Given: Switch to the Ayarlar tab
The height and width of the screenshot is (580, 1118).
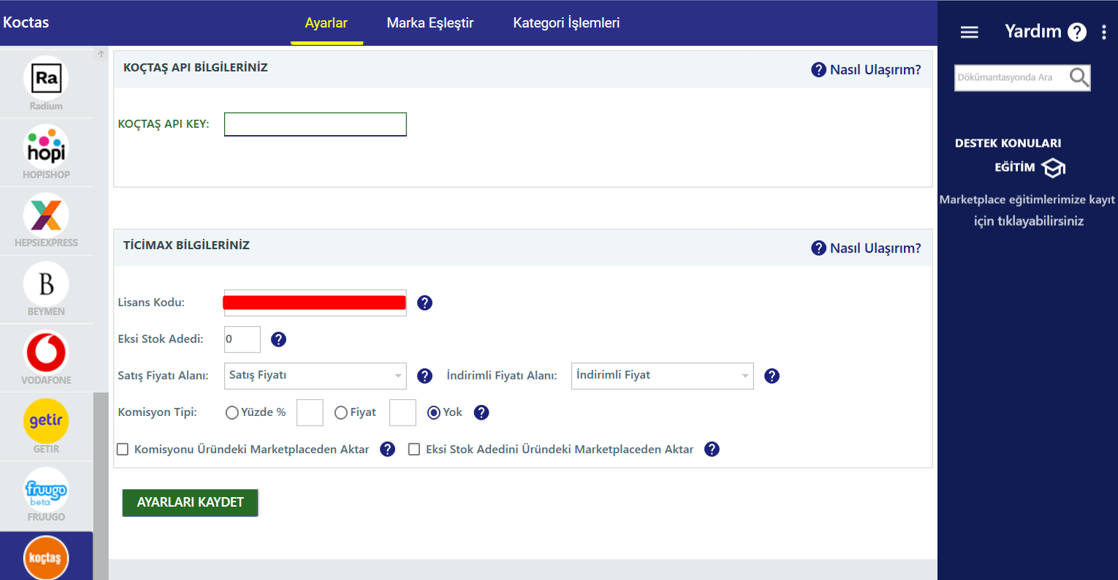Looking at the screenshot, I should 326,23.
